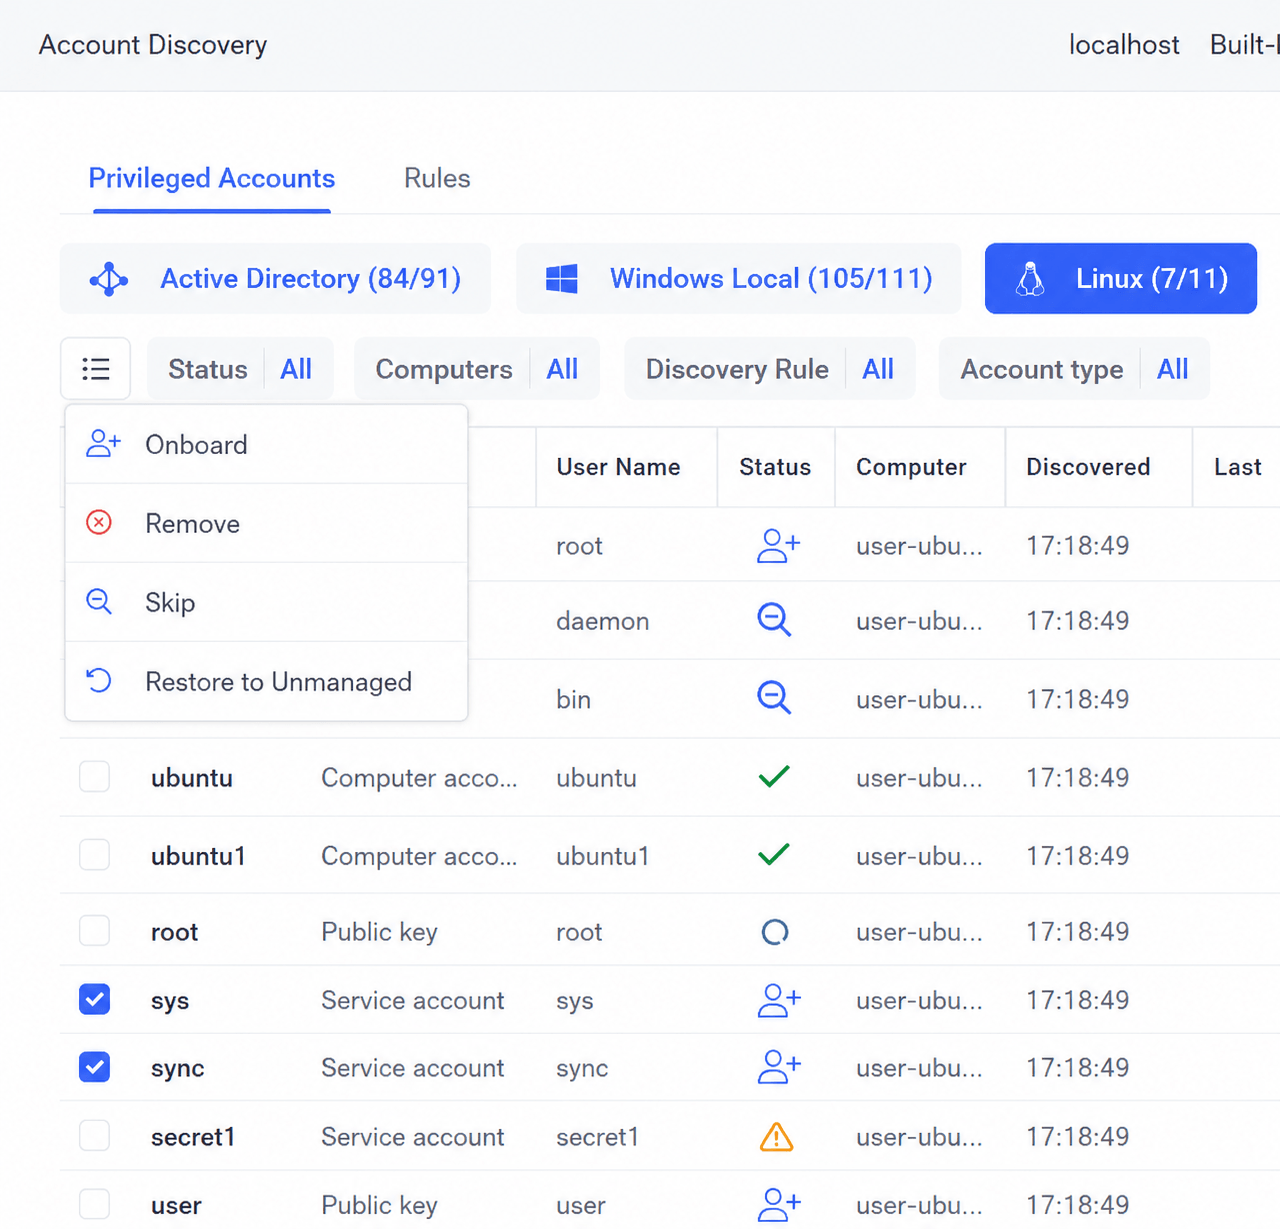Click the loading status icon for Public key root
This screenshot has width=1280, height=1229.
point(775,932)
